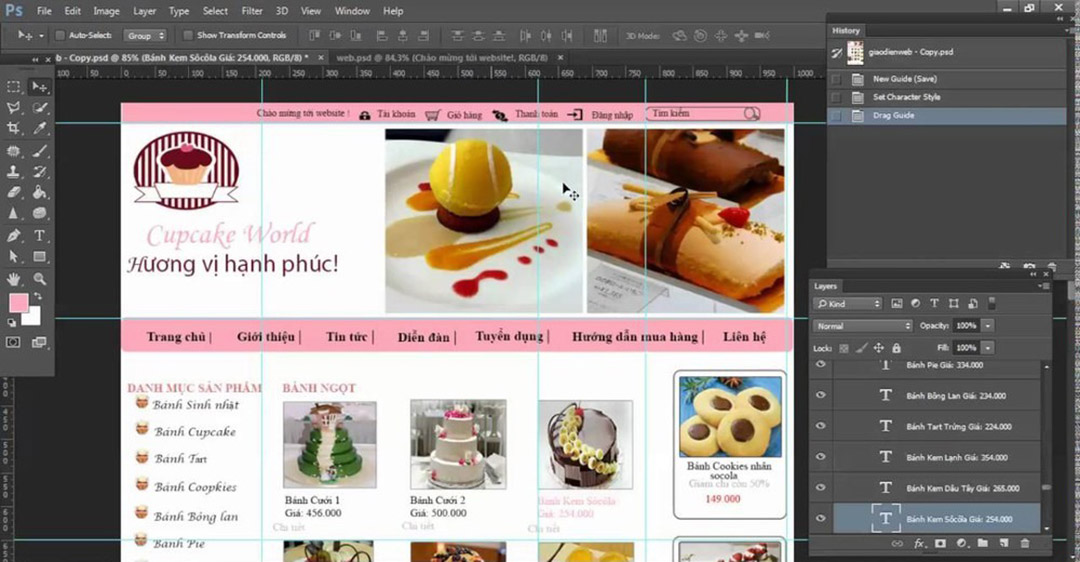This screenshot has height=562, width=1080.
Task: Open the Normal blending mode dropdown
Action: (x=863, y=326)
